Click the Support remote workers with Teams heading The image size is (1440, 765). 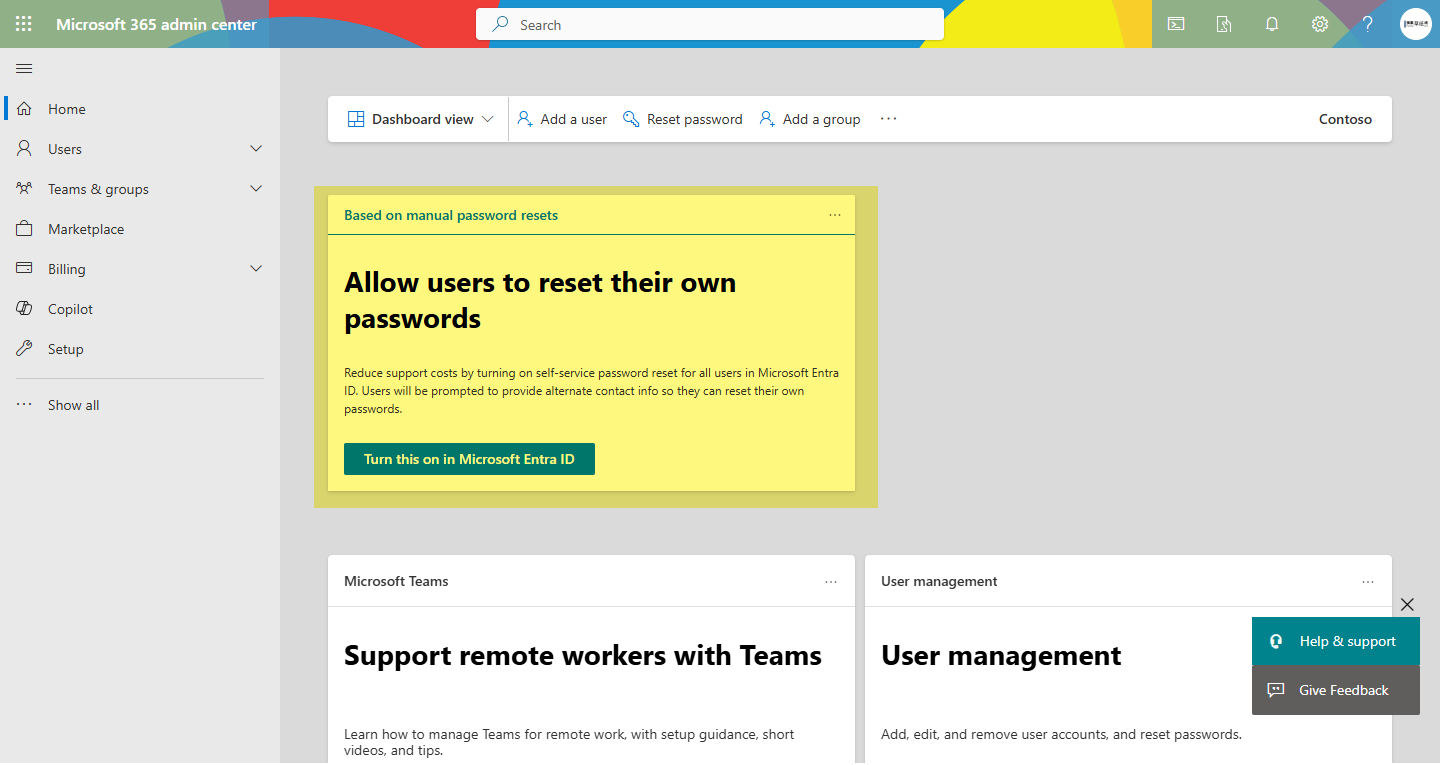pyautogui.click(x=583, y=655)
